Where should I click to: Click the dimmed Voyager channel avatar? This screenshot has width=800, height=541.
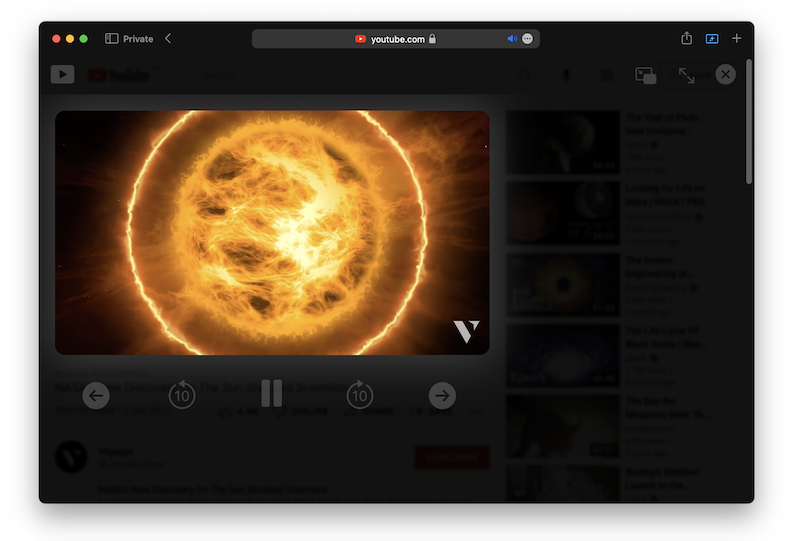coord(71,457)
